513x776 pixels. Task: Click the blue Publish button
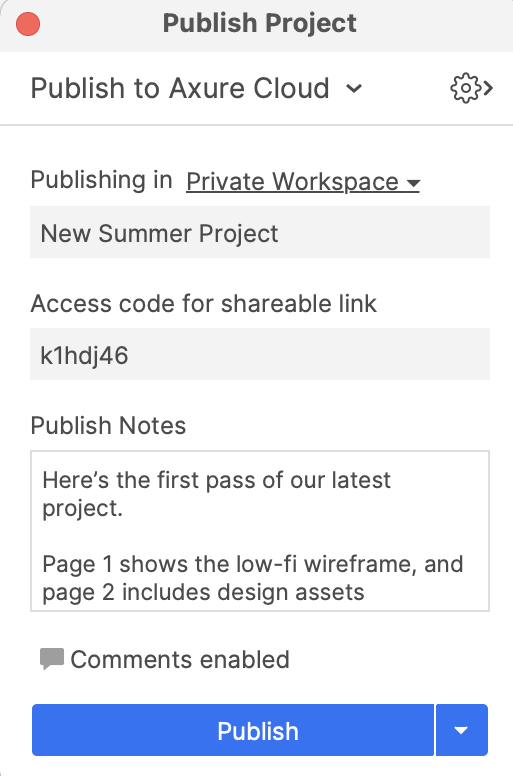[x=233, y=730]
